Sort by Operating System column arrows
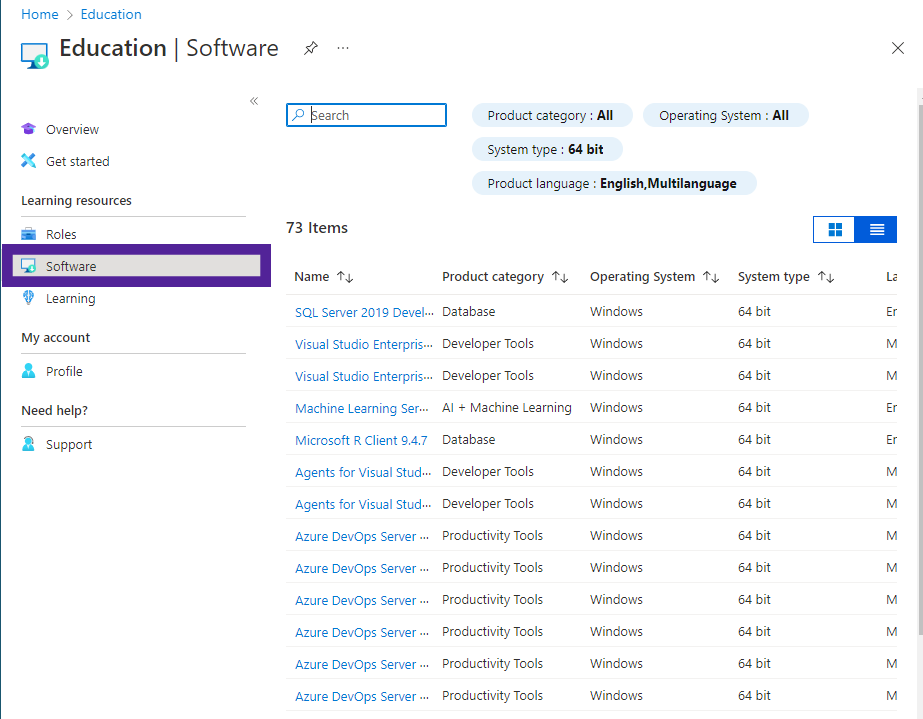Image resolution: width=923 pixels, height=719 pixels. click(x=711, y=277)
